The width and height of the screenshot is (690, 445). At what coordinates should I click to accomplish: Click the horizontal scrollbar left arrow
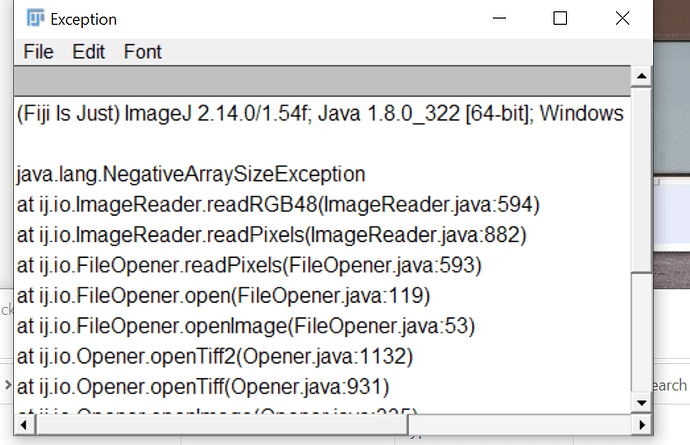24,425
